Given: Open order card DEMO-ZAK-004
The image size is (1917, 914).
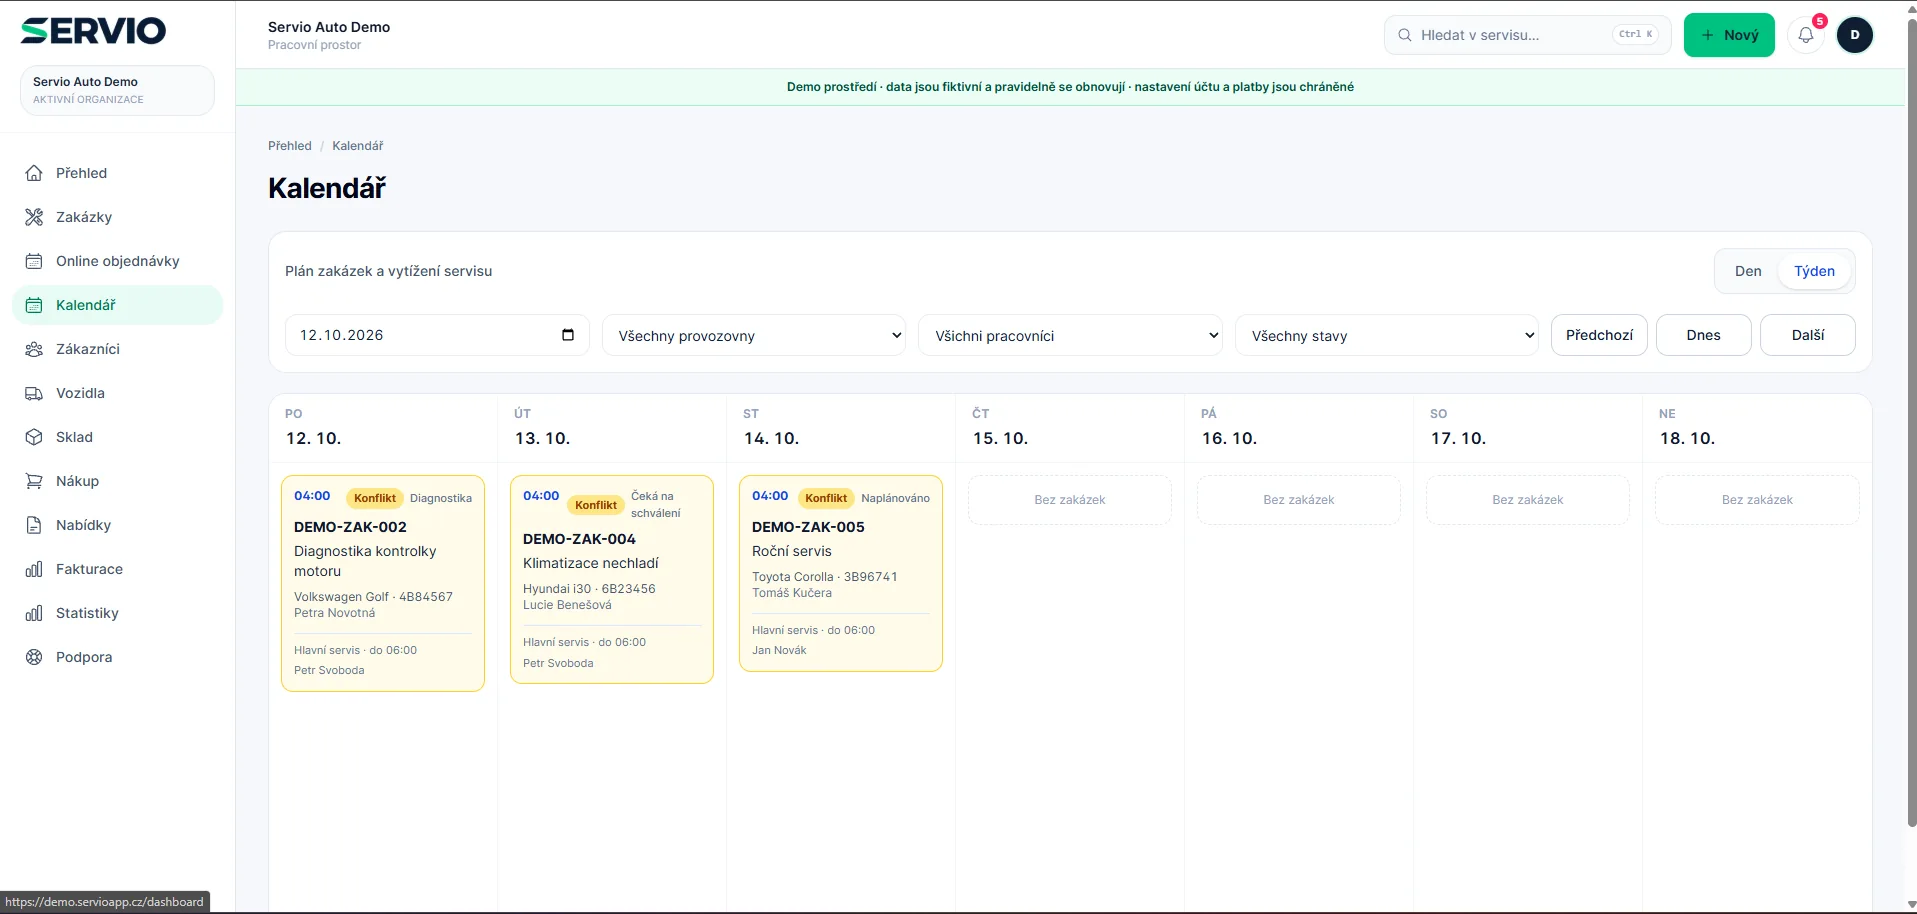Looking at the screenshot, I should (x=612, y=579).
